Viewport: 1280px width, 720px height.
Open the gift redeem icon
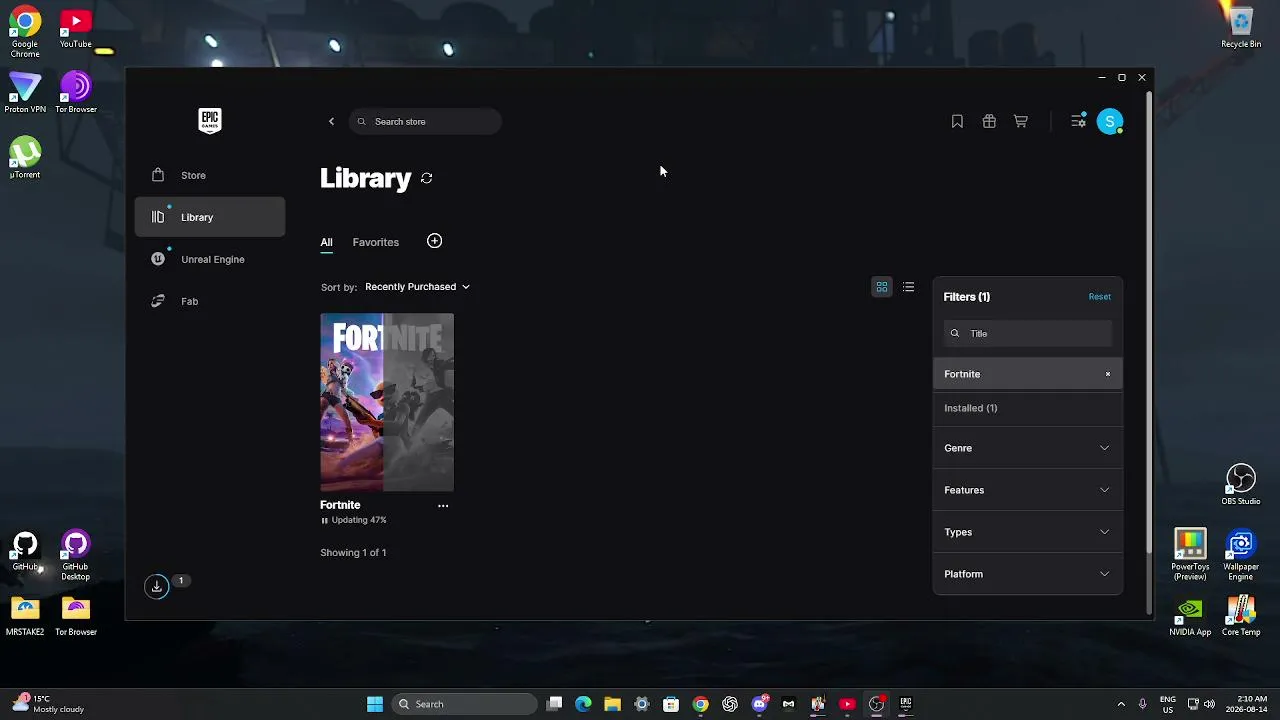[x=989, y=122]
